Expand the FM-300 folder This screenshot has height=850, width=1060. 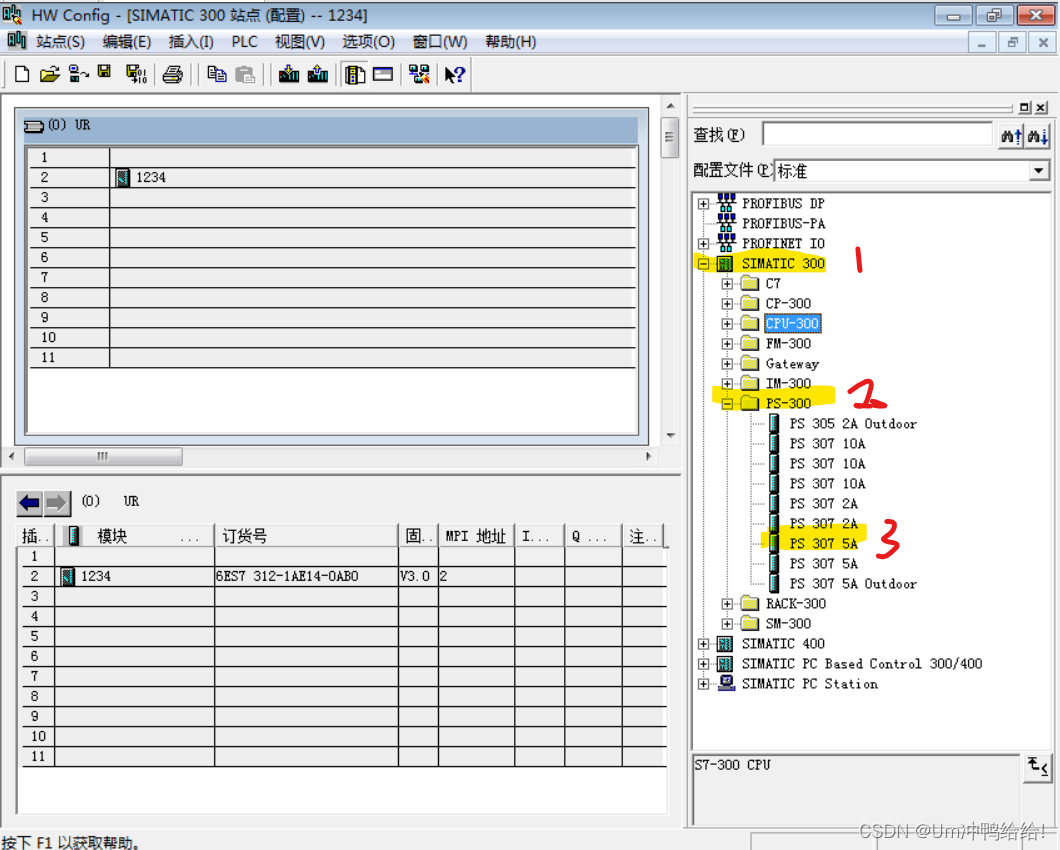tap(727, 344)
